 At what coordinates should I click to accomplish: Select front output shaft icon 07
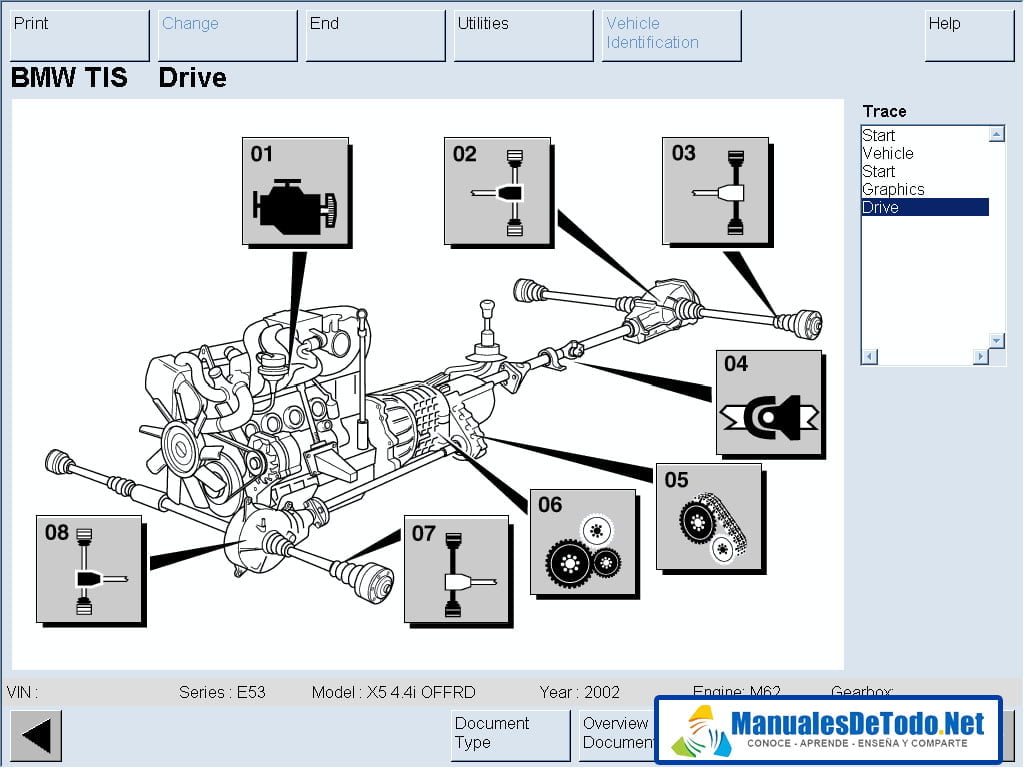tap(456, 569)
